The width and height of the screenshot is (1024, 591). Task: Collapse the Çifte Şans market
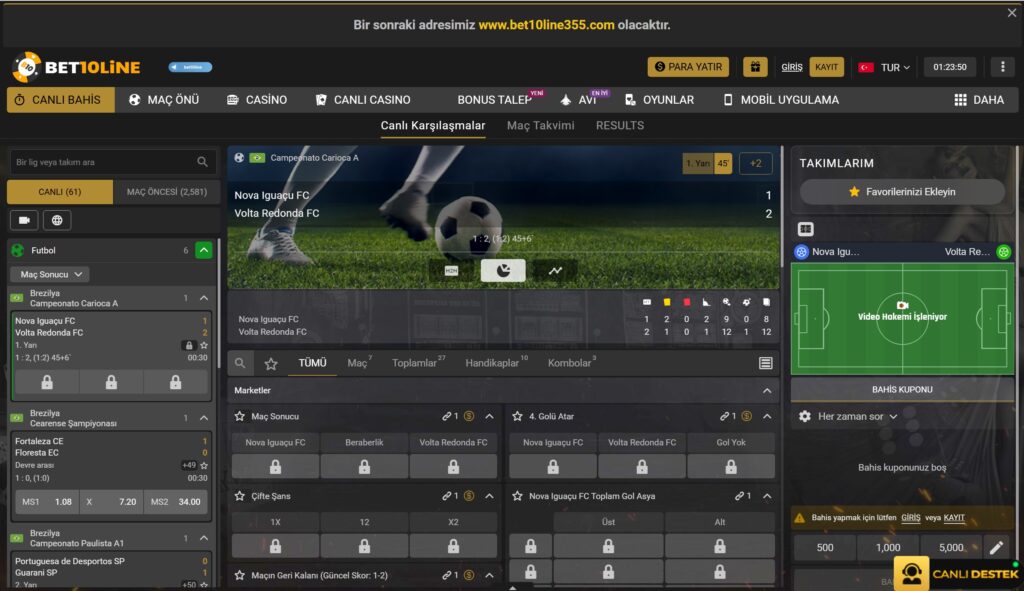click(489, 496)
